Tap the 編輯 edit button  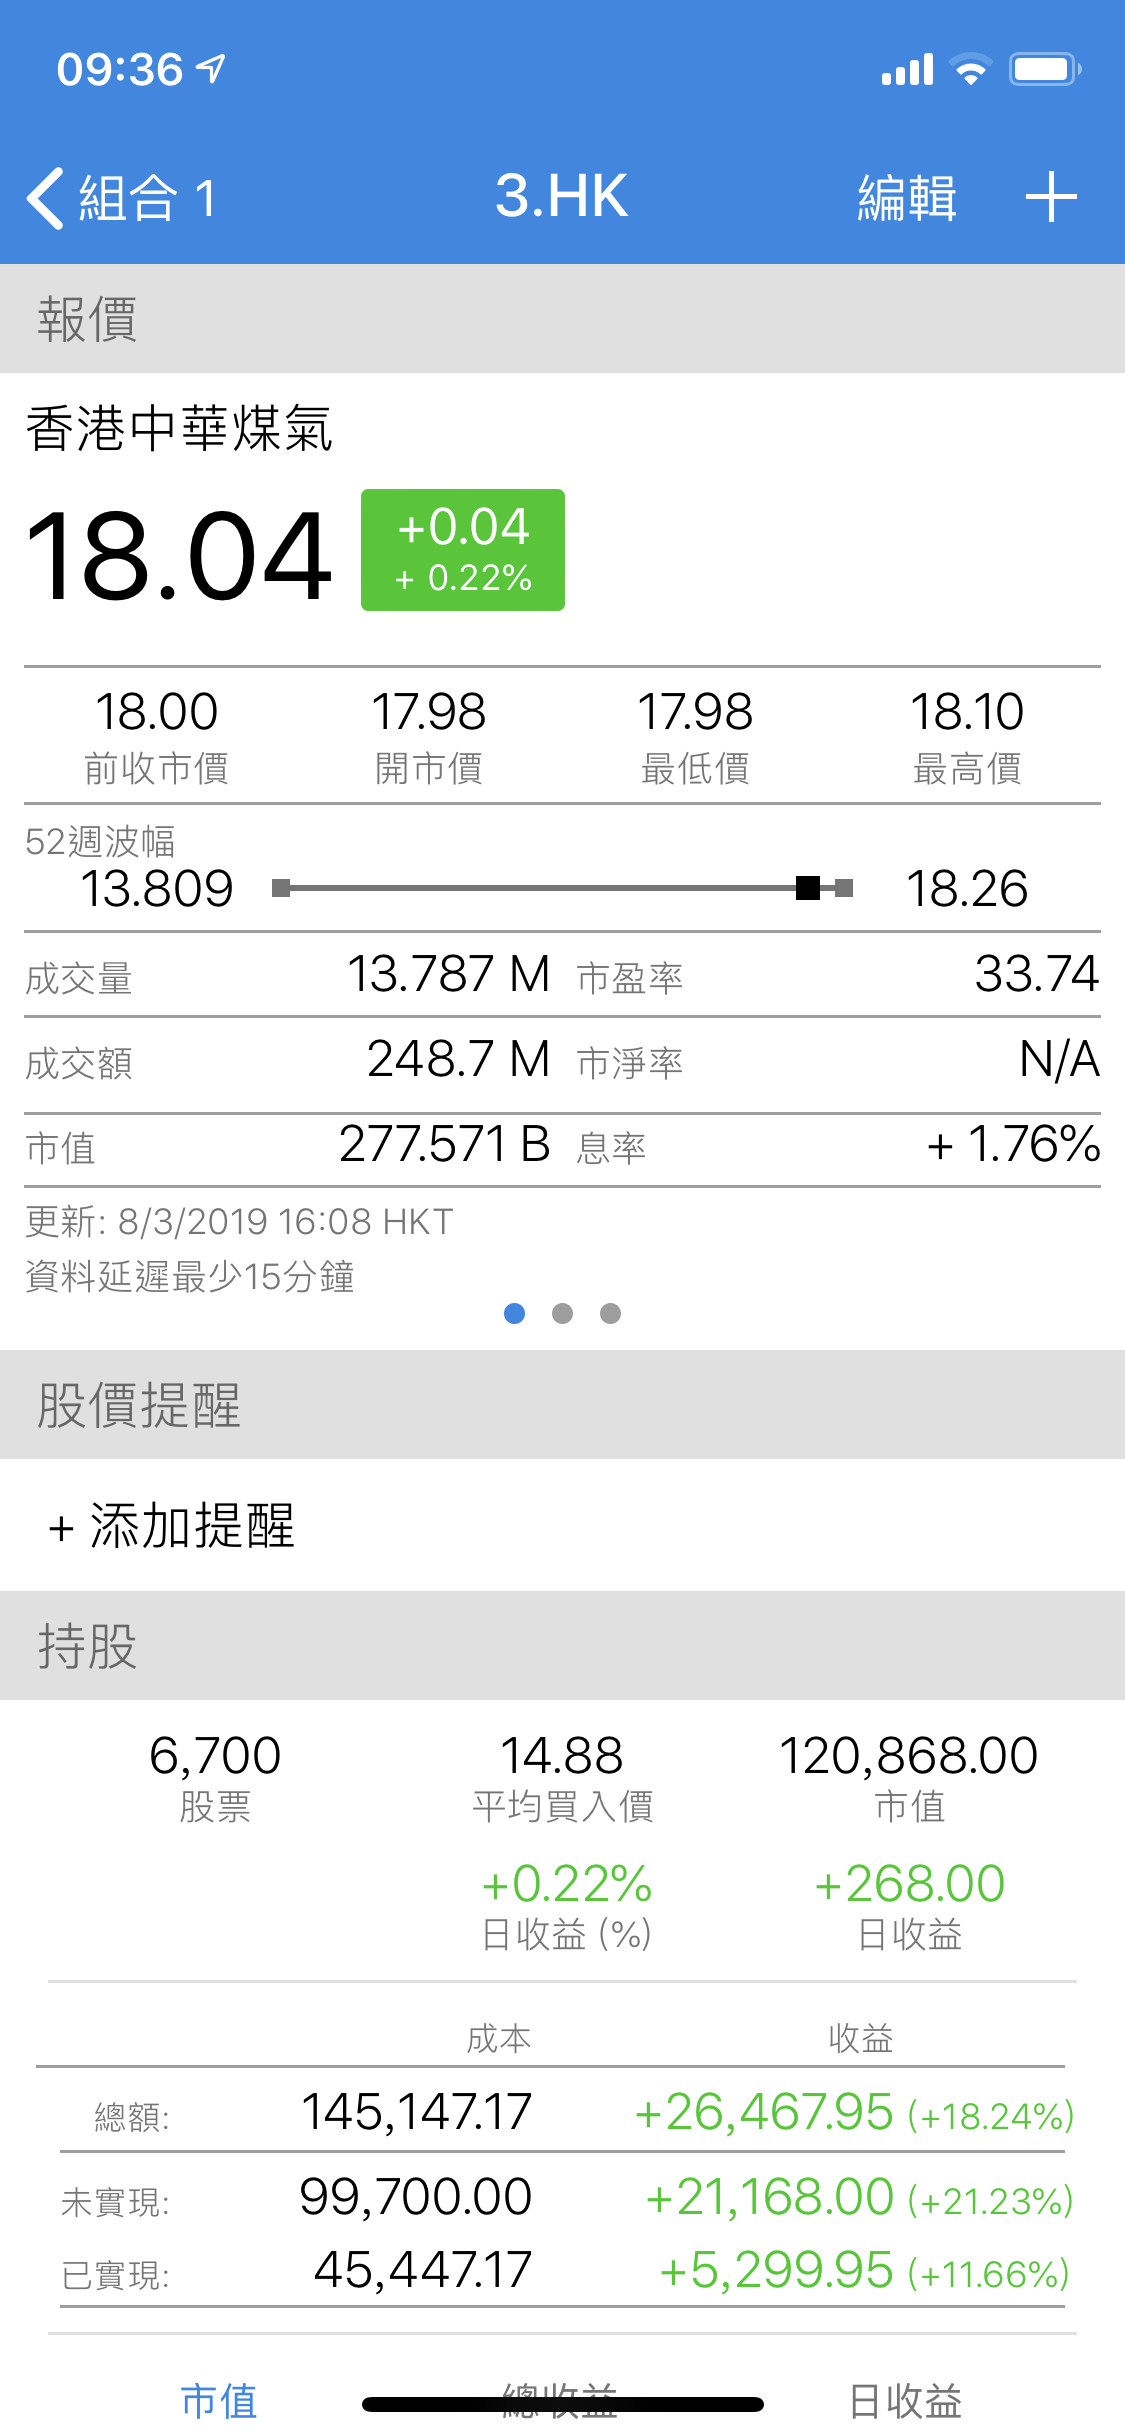[906, 197]
